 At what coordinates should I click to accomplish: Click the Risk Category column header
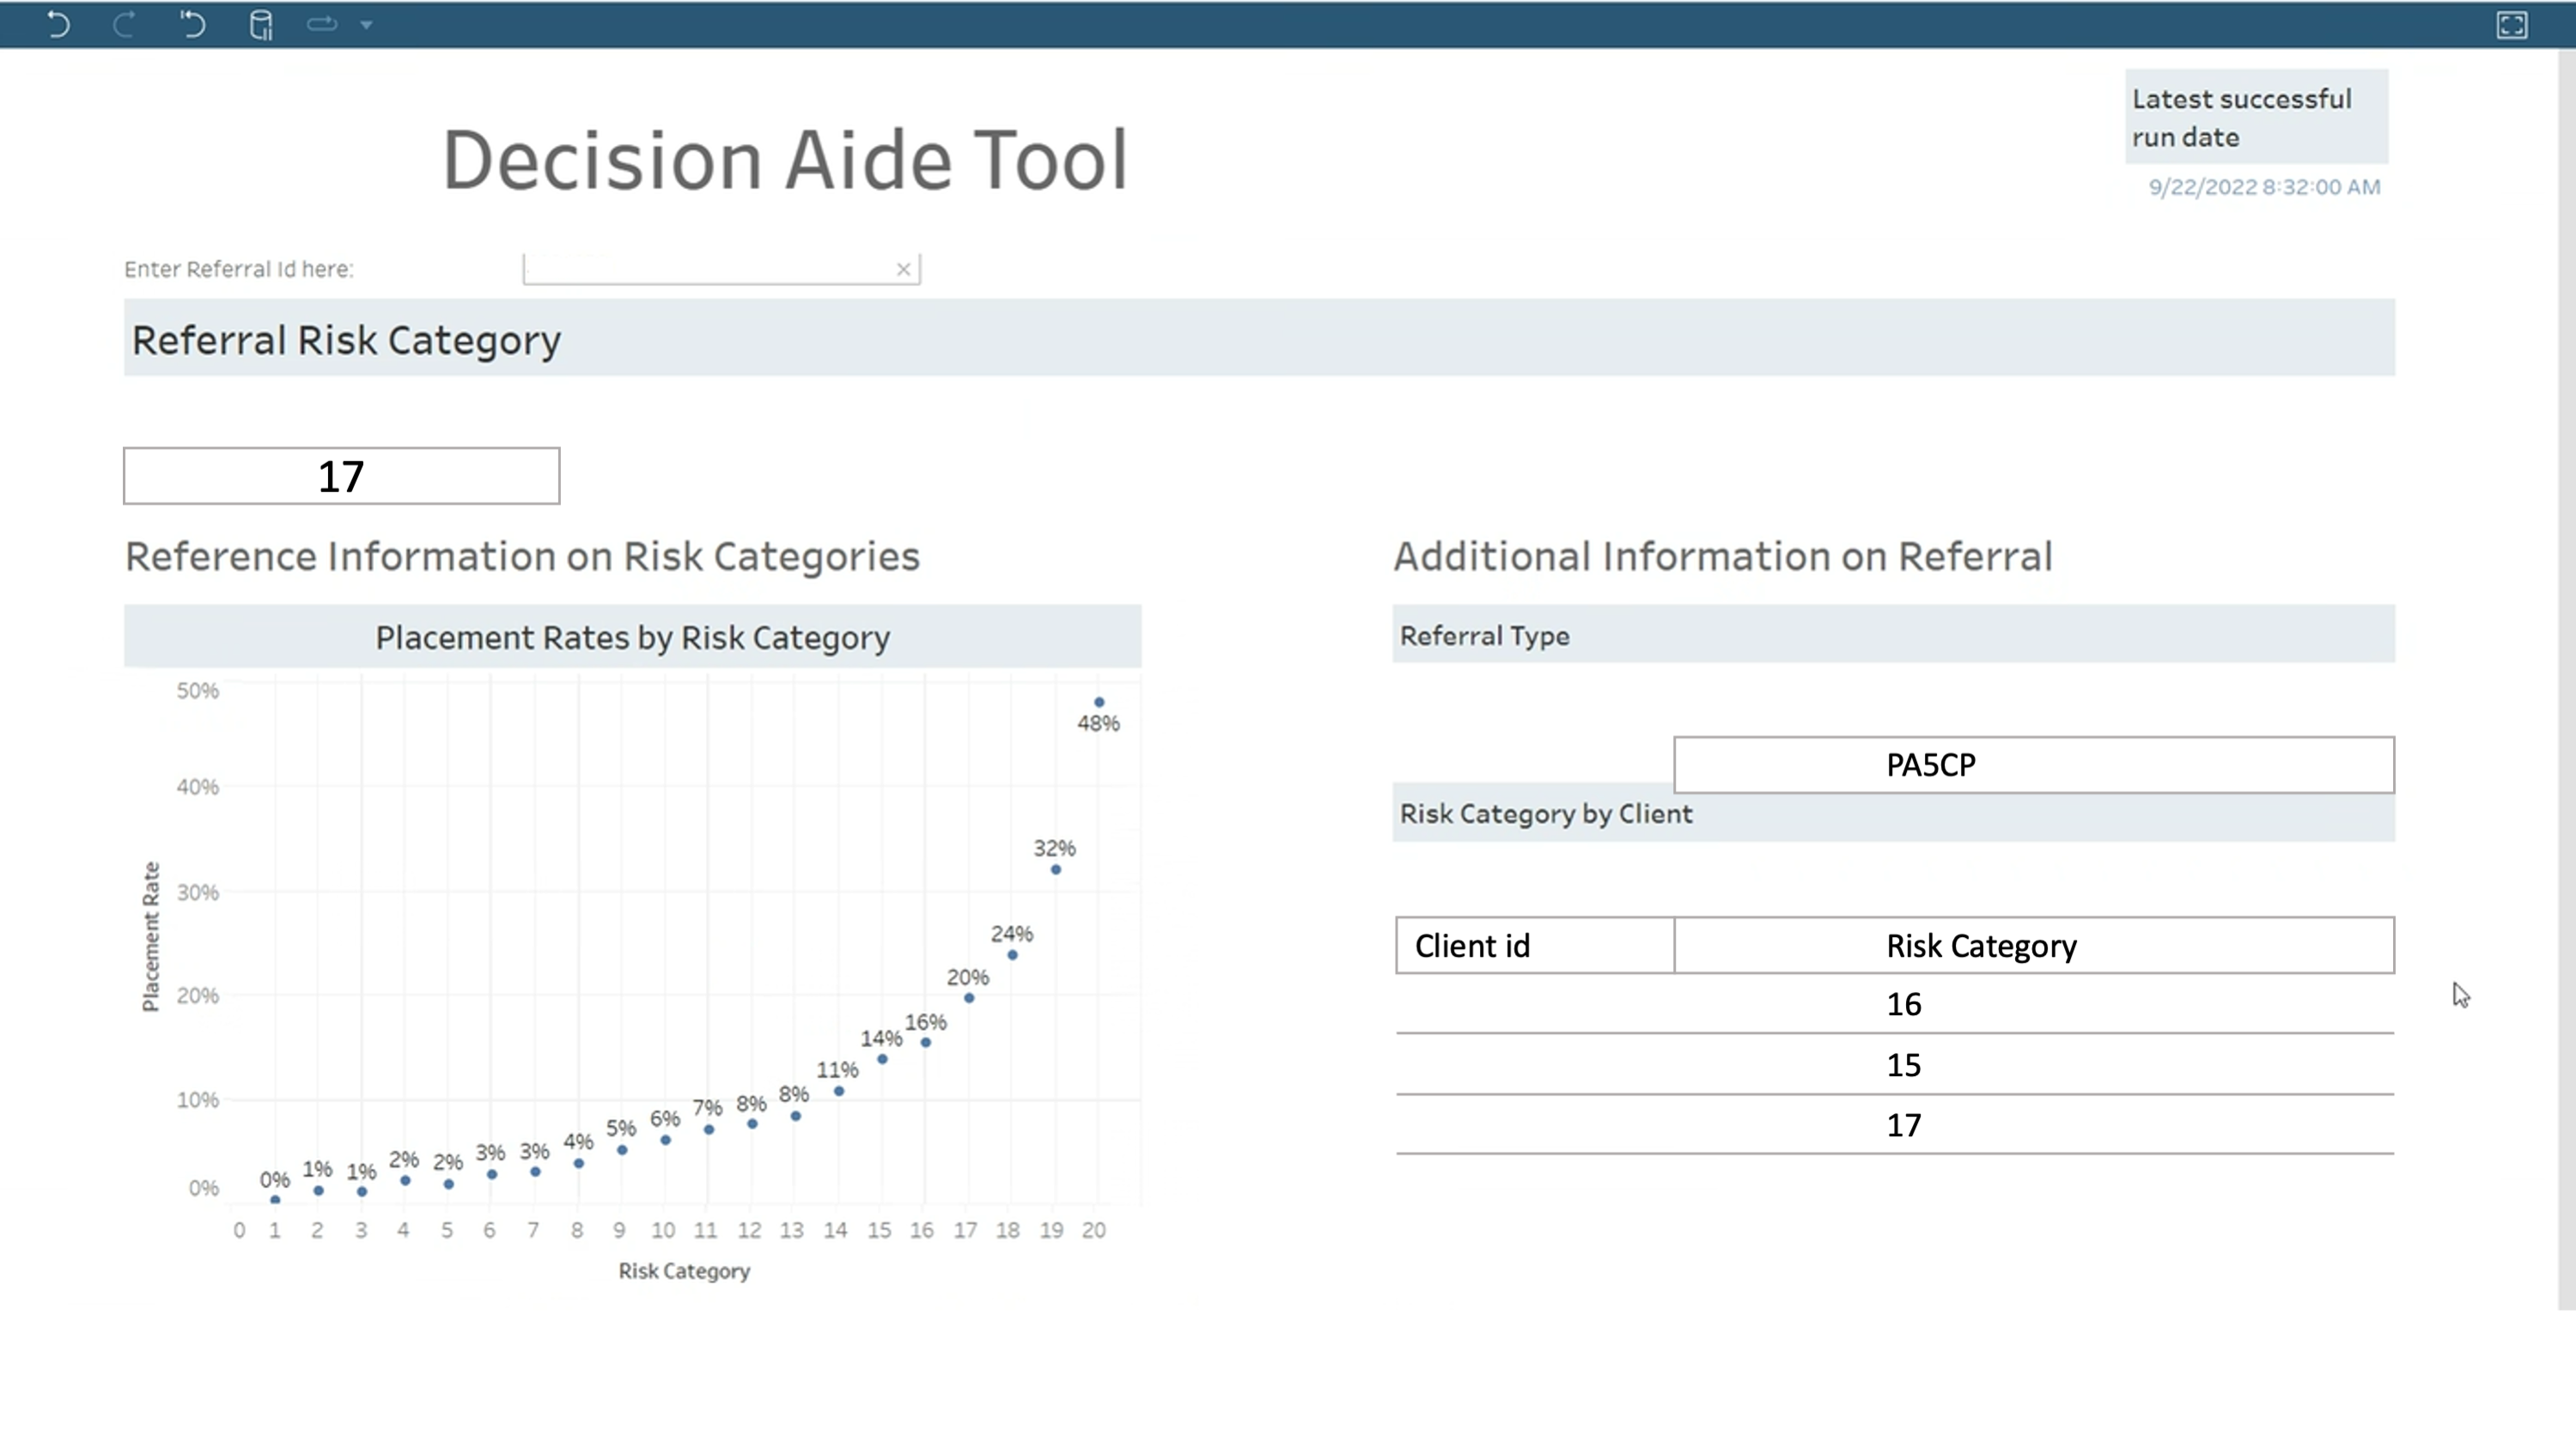click(x=2032, y=945)
